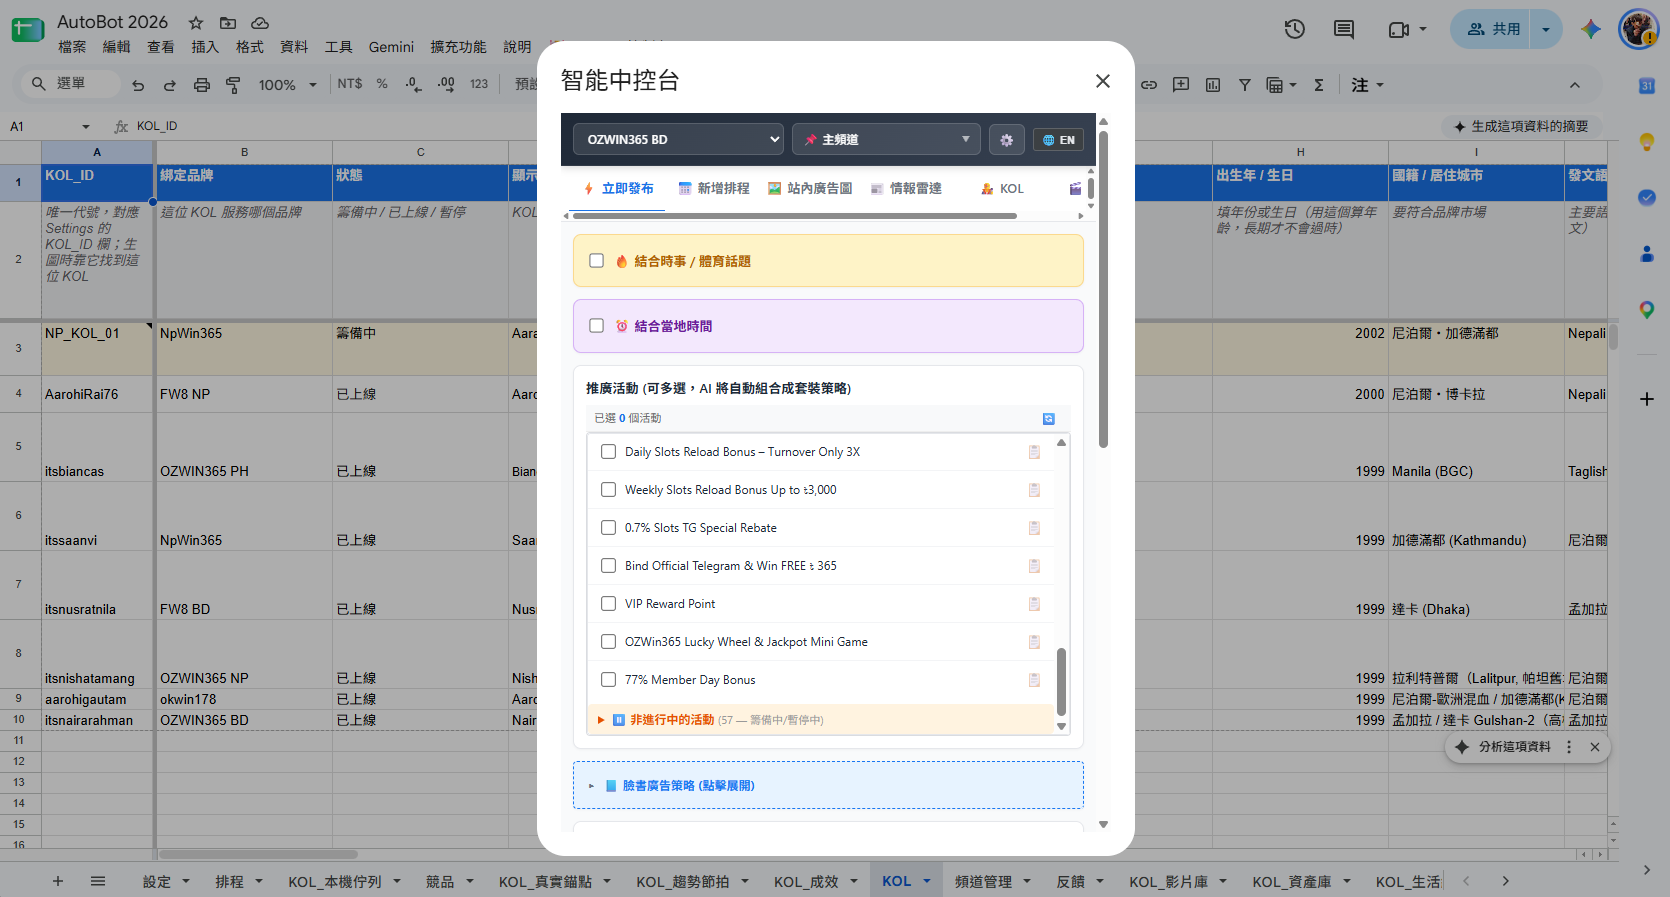The height and width of the screenshot is (897, 1670).
Task: Open Google Maps in the side panel
Action: pyautogui.click(x=1646, y=310)
